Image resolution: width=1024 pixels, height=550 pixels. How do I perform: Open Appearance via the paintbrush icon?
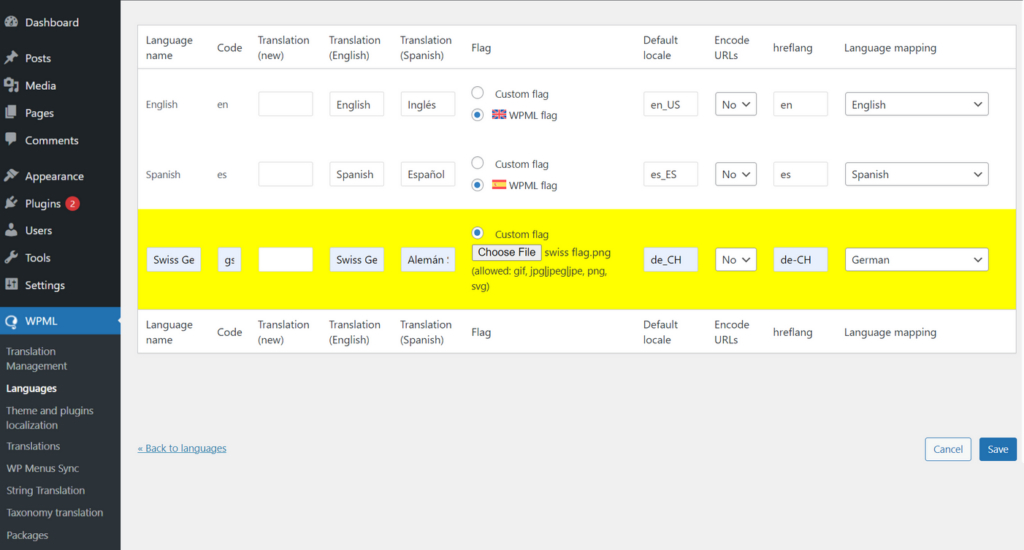click(11, 176)
